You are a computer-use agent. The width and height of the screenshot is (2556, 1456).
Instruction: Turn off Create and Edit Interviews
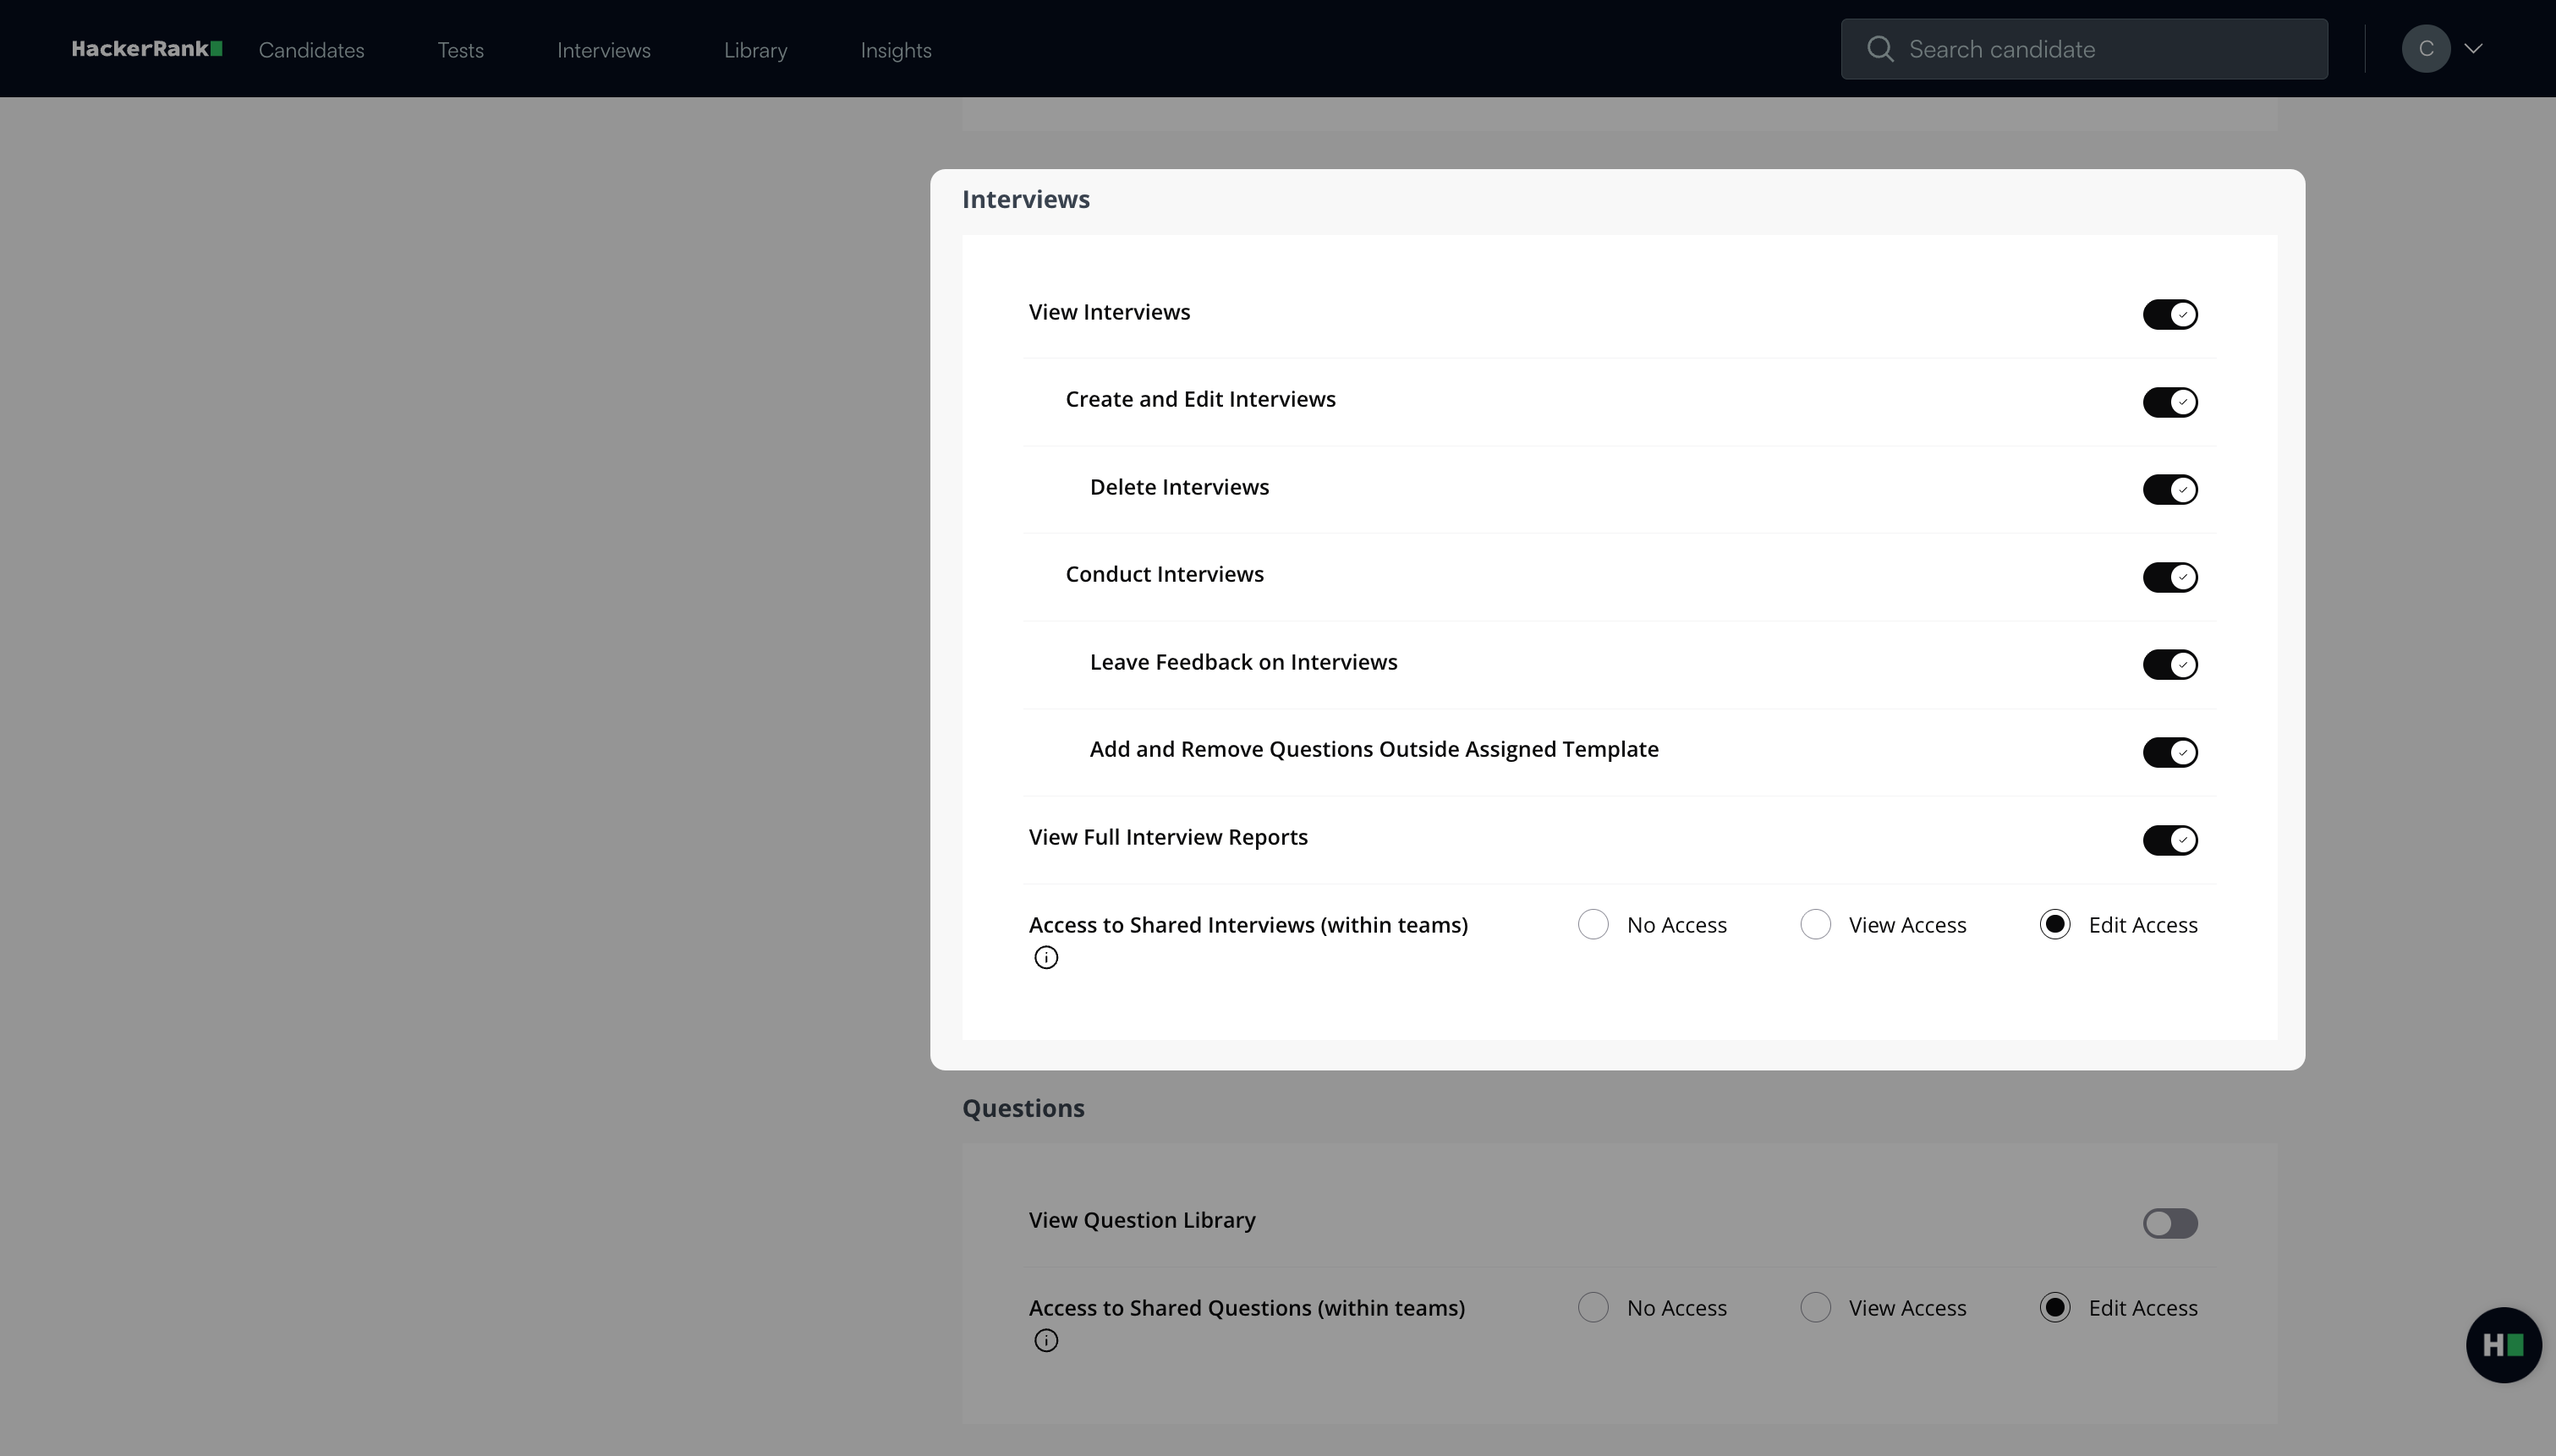[x=2169, y=402]
